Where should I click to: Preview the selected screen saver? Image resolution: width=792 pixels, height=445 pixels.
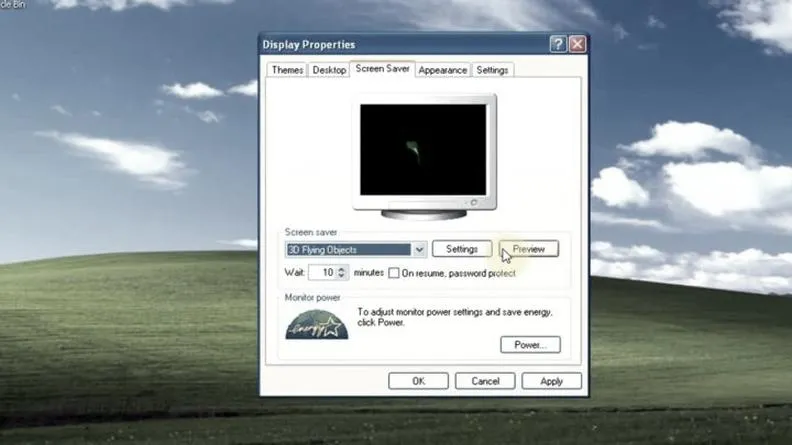point(529,249)
